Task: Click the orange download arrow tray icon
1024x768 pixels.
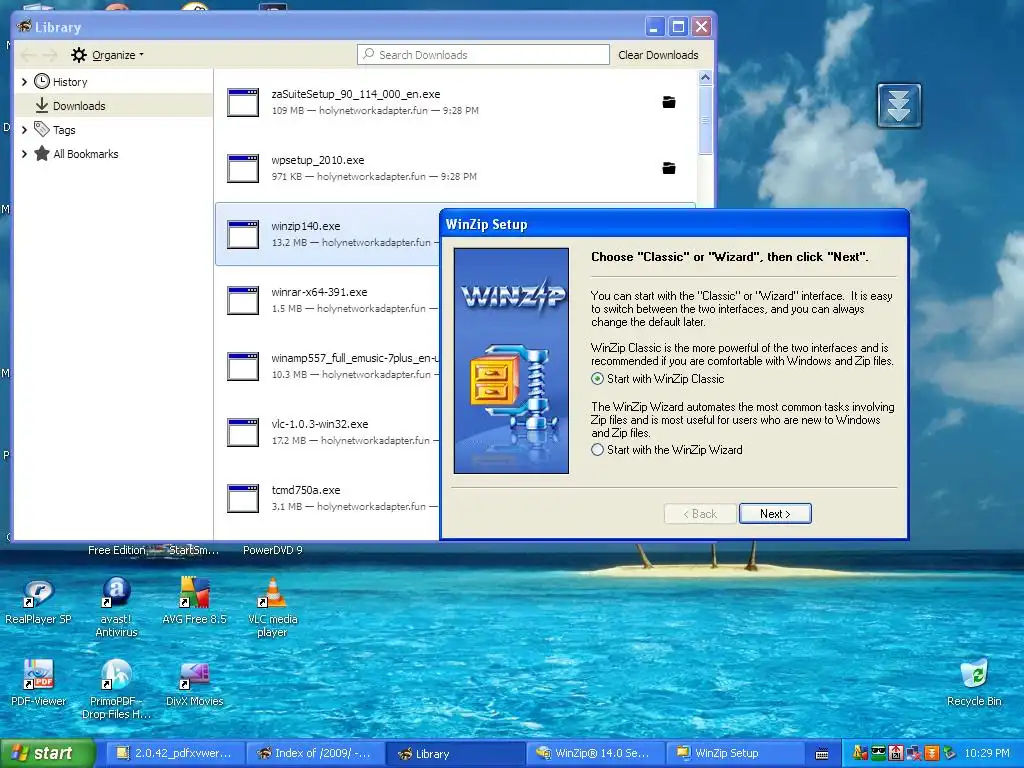Action: 931,754
